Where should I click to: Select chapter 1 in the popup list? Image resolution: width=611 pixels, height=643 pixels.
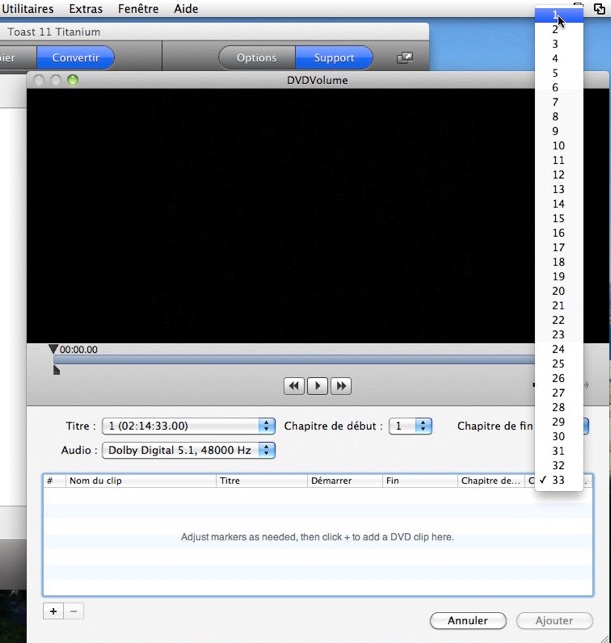(x=559, y=15)
